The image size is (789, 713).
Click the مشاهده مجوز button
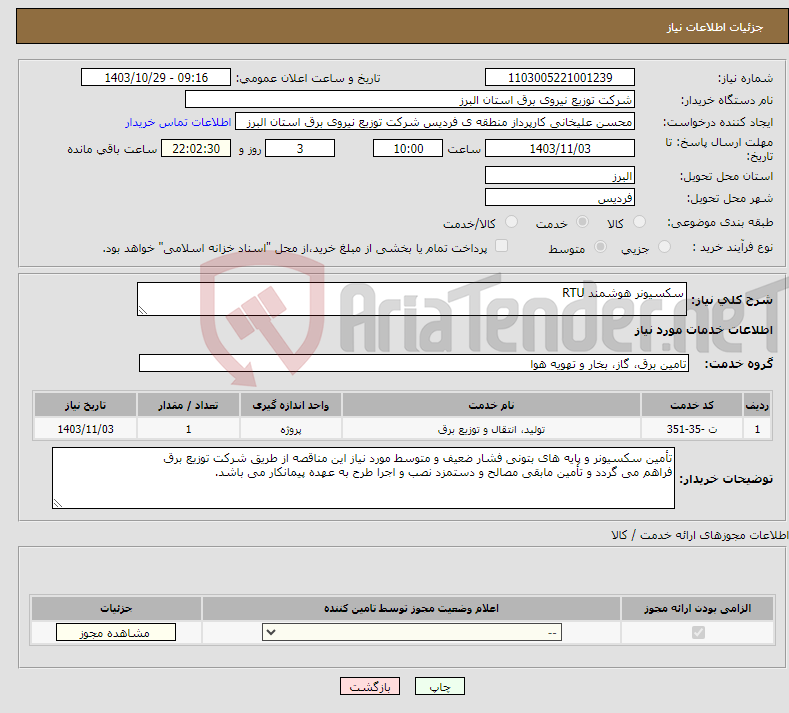coord(116,632)
